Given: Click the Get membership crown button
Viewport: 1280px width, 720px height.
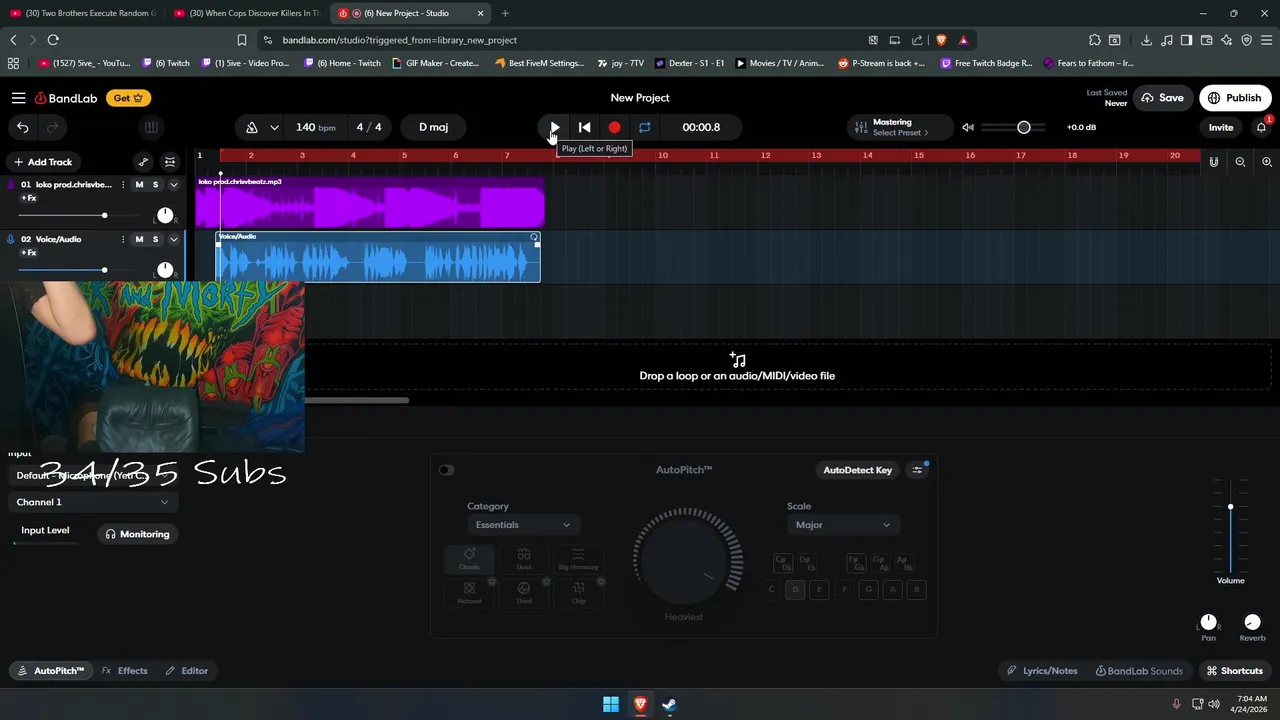Looking at the screenshot, I should coord(129,98).
